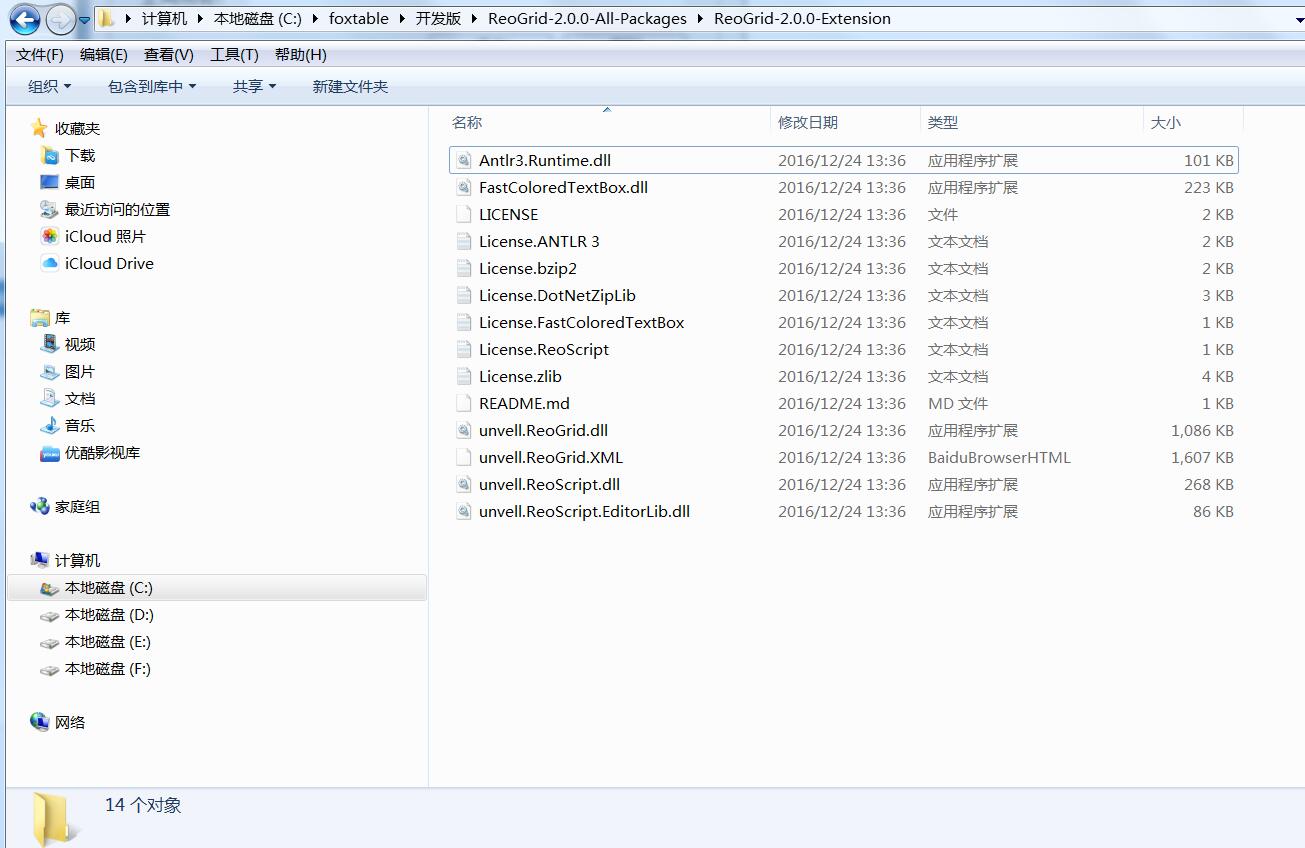Click the Back navigation arrow button
1305x848 pixels.
click(25, 18)
